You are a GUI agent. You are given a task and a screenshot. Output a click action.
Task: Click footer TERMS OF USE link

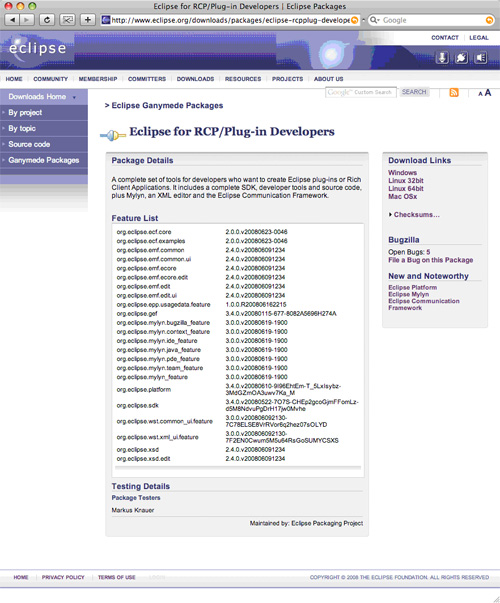[x=117, y=577]
